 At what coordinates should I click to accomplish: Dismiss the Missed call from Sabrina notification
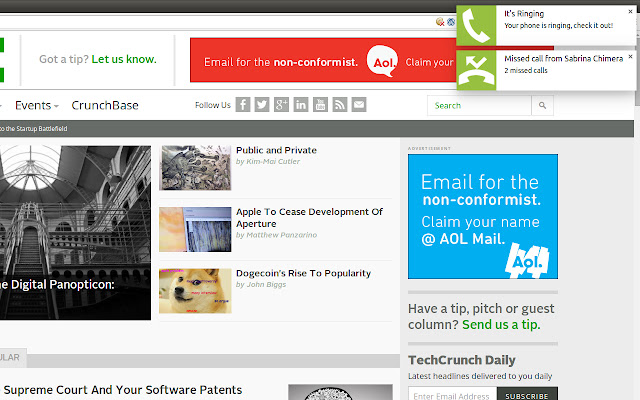coord(630,57)
